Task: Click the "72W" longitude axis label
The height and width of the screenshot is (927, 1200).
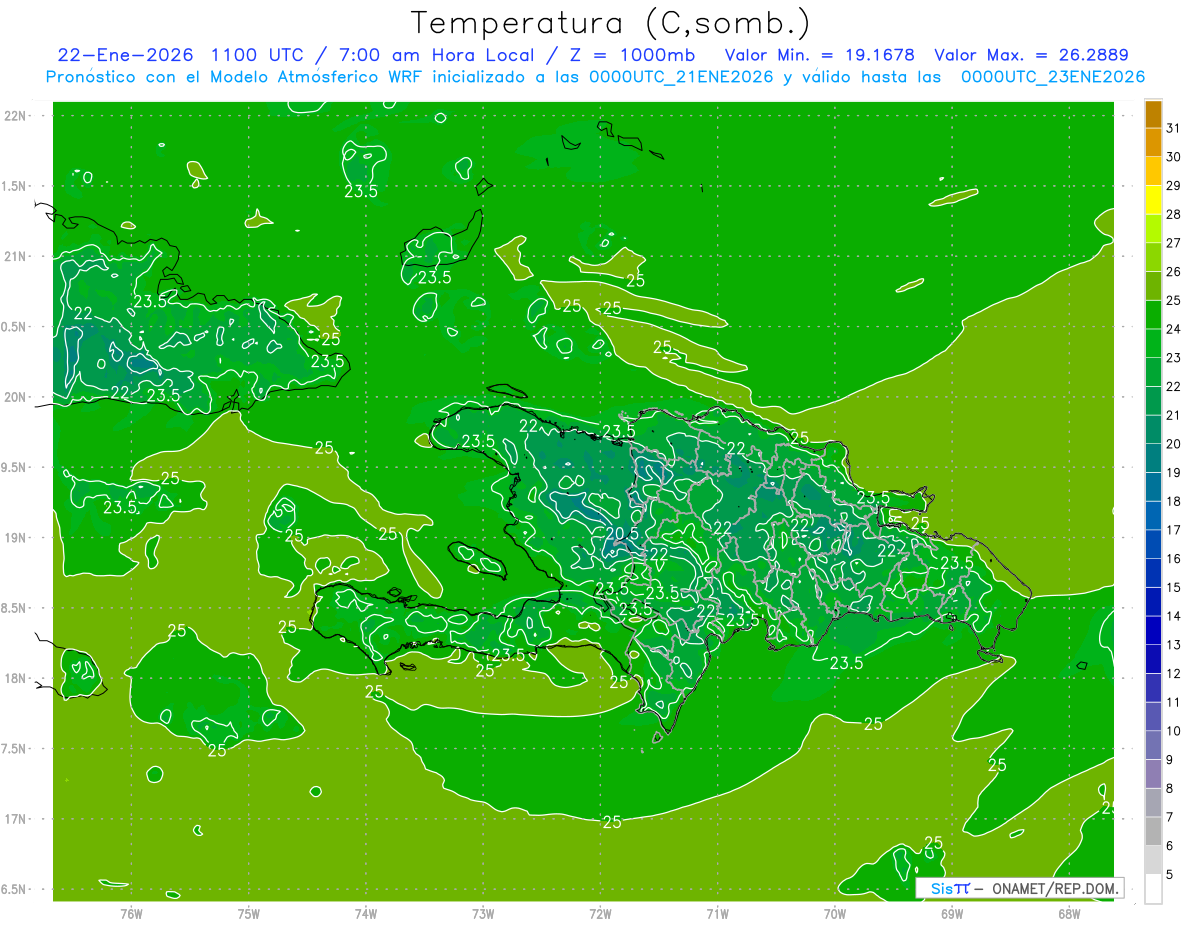Action: [600, 913]
